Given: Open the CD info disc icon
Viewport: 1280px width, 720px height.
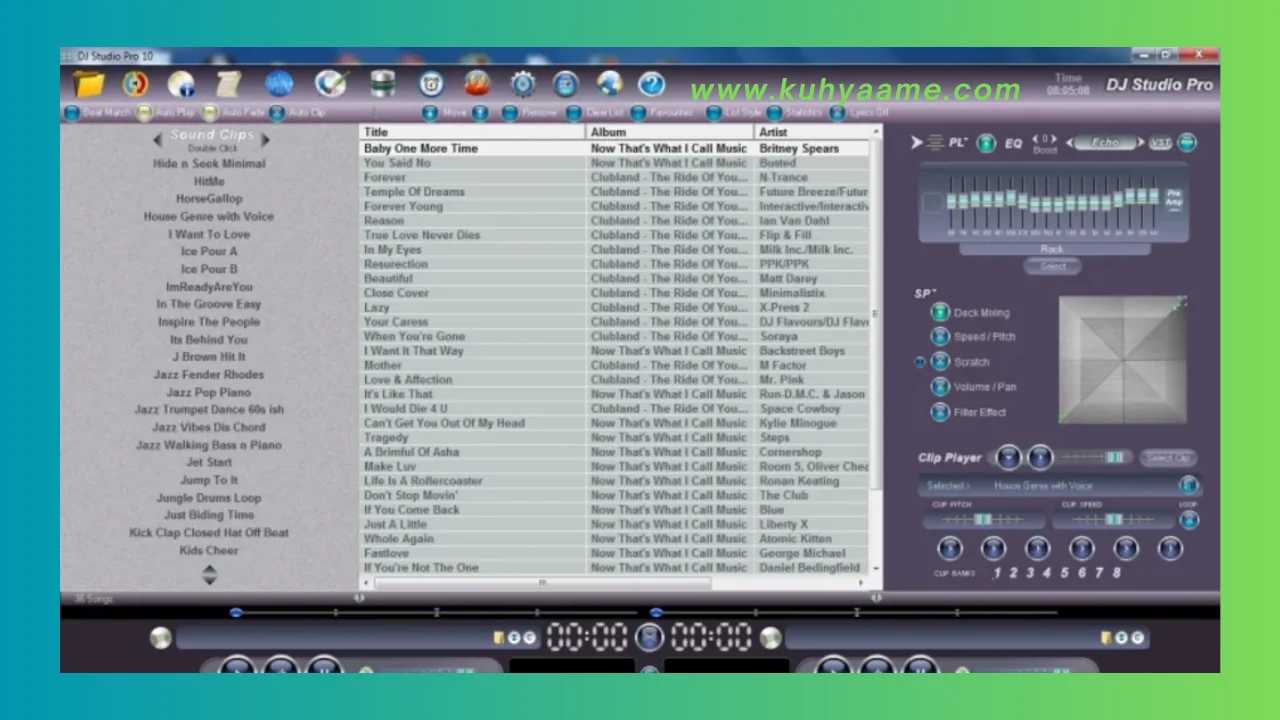Looking at the screenshot, I should click(182, 83).
